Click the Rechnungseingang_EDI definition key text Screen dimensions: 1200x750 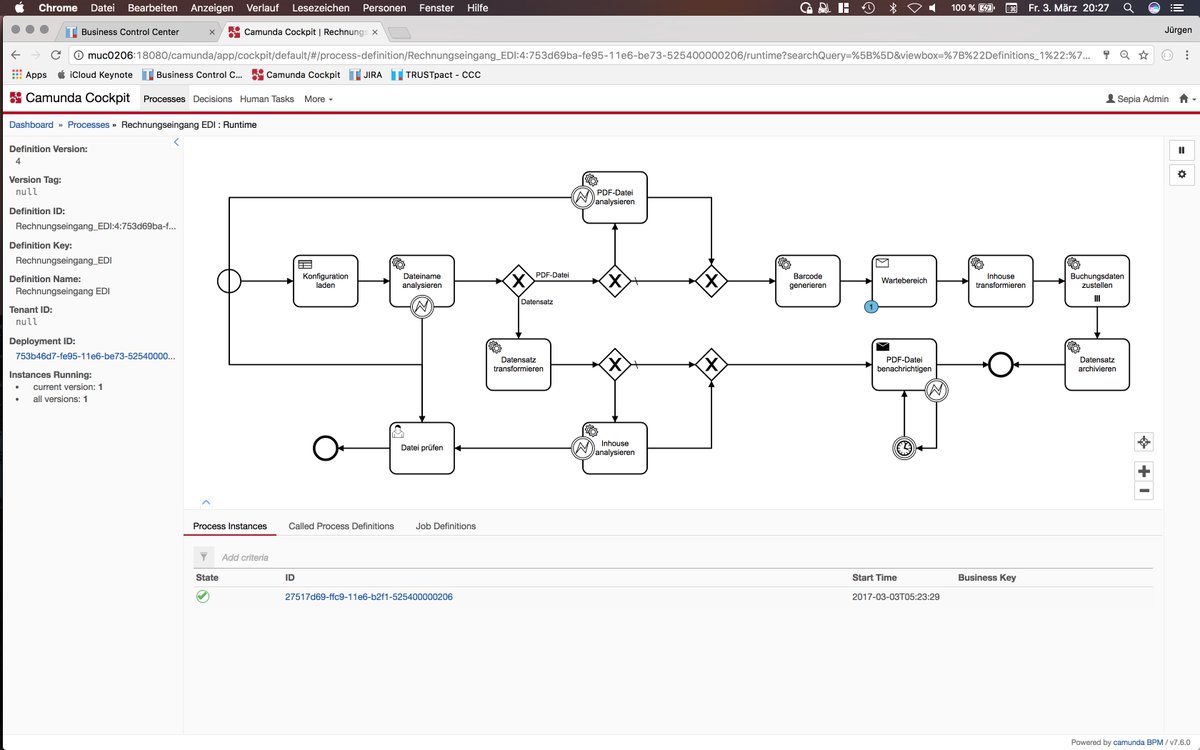click(x=63, y=259)
